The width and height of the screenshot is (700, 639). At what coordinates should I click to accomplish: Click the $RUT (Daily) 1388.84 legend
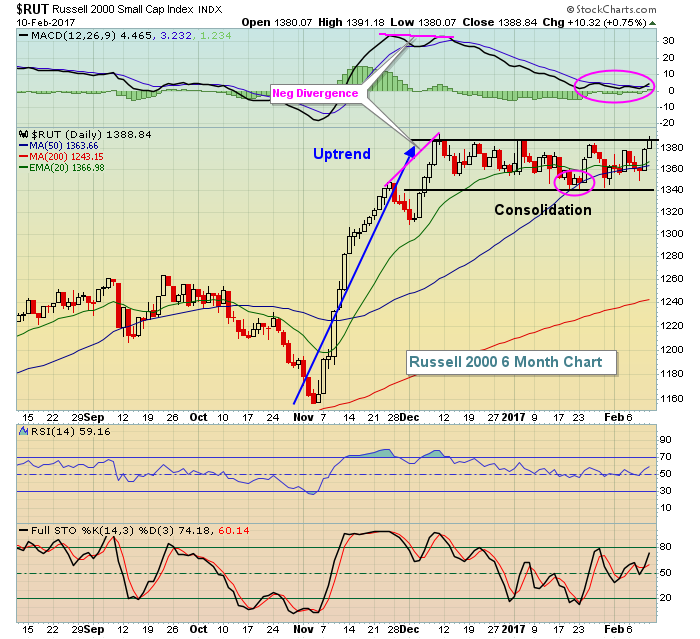92,134
